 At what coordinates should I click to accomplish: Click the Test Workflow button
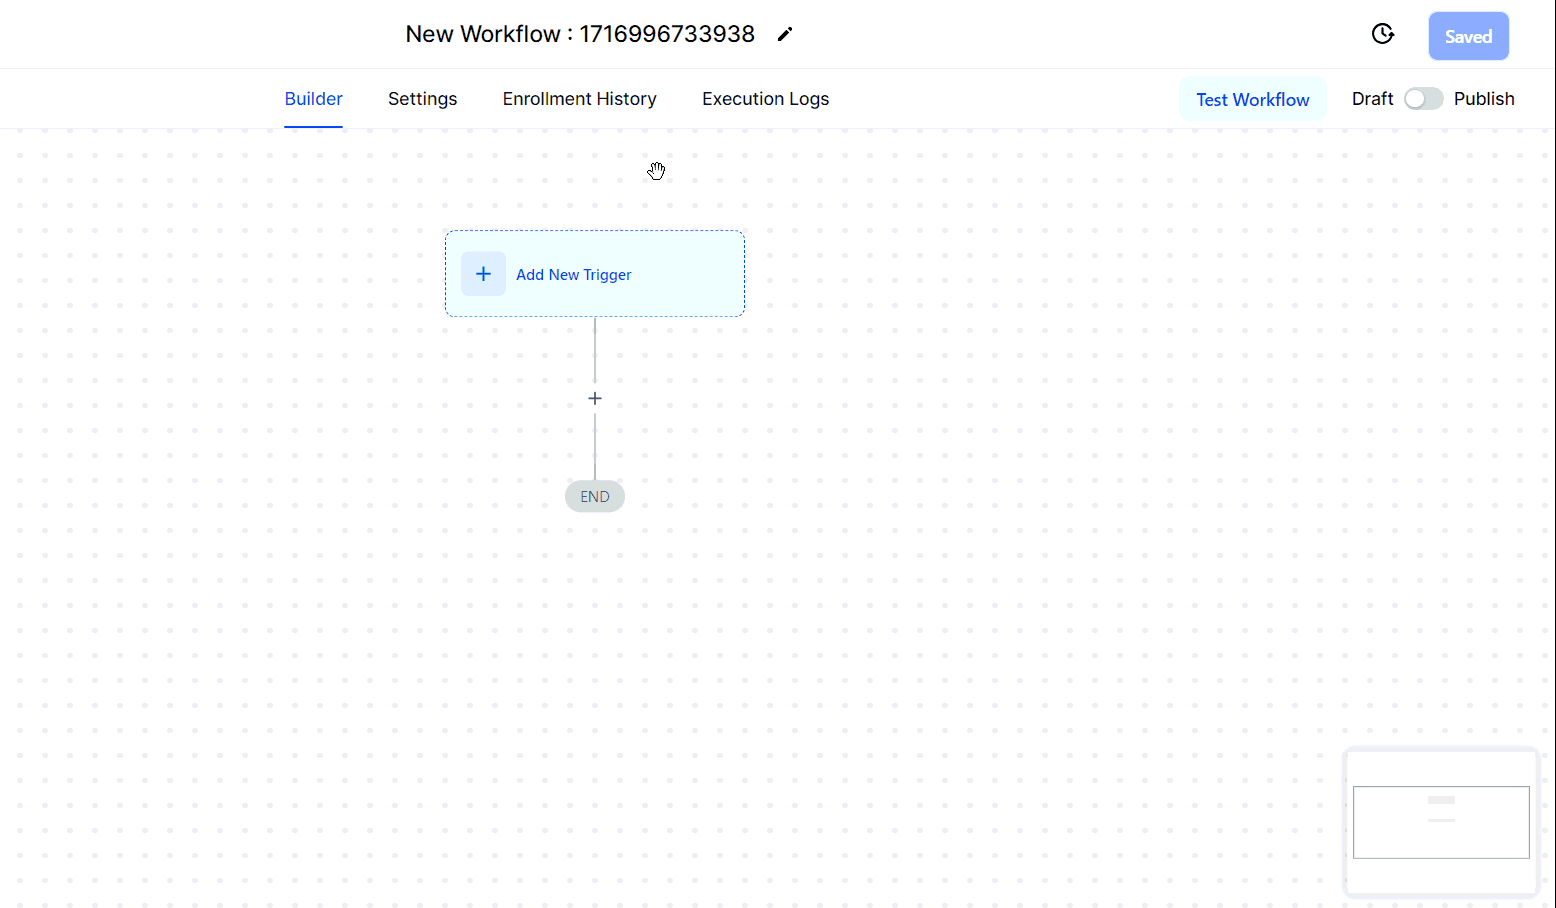click(x=1252, y=99)
